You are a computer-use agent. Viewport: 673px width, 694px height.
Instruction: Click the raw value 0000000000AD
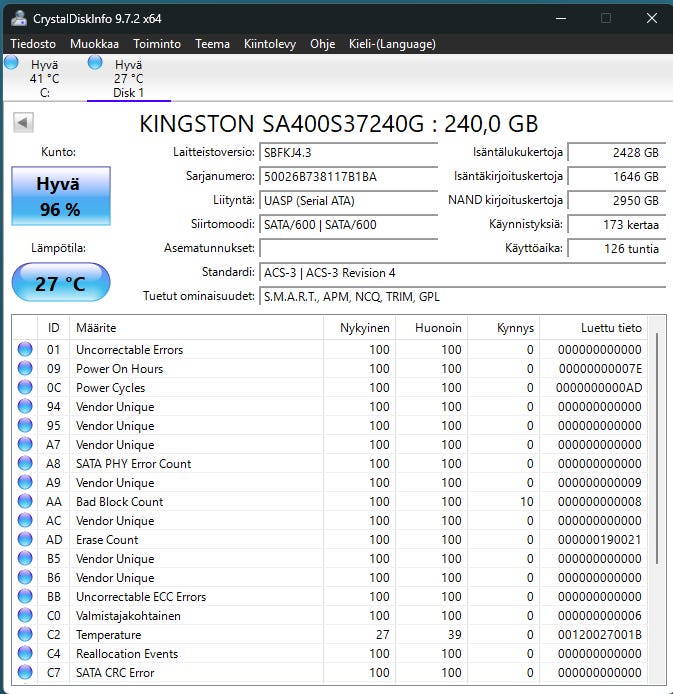click(599, 388)
